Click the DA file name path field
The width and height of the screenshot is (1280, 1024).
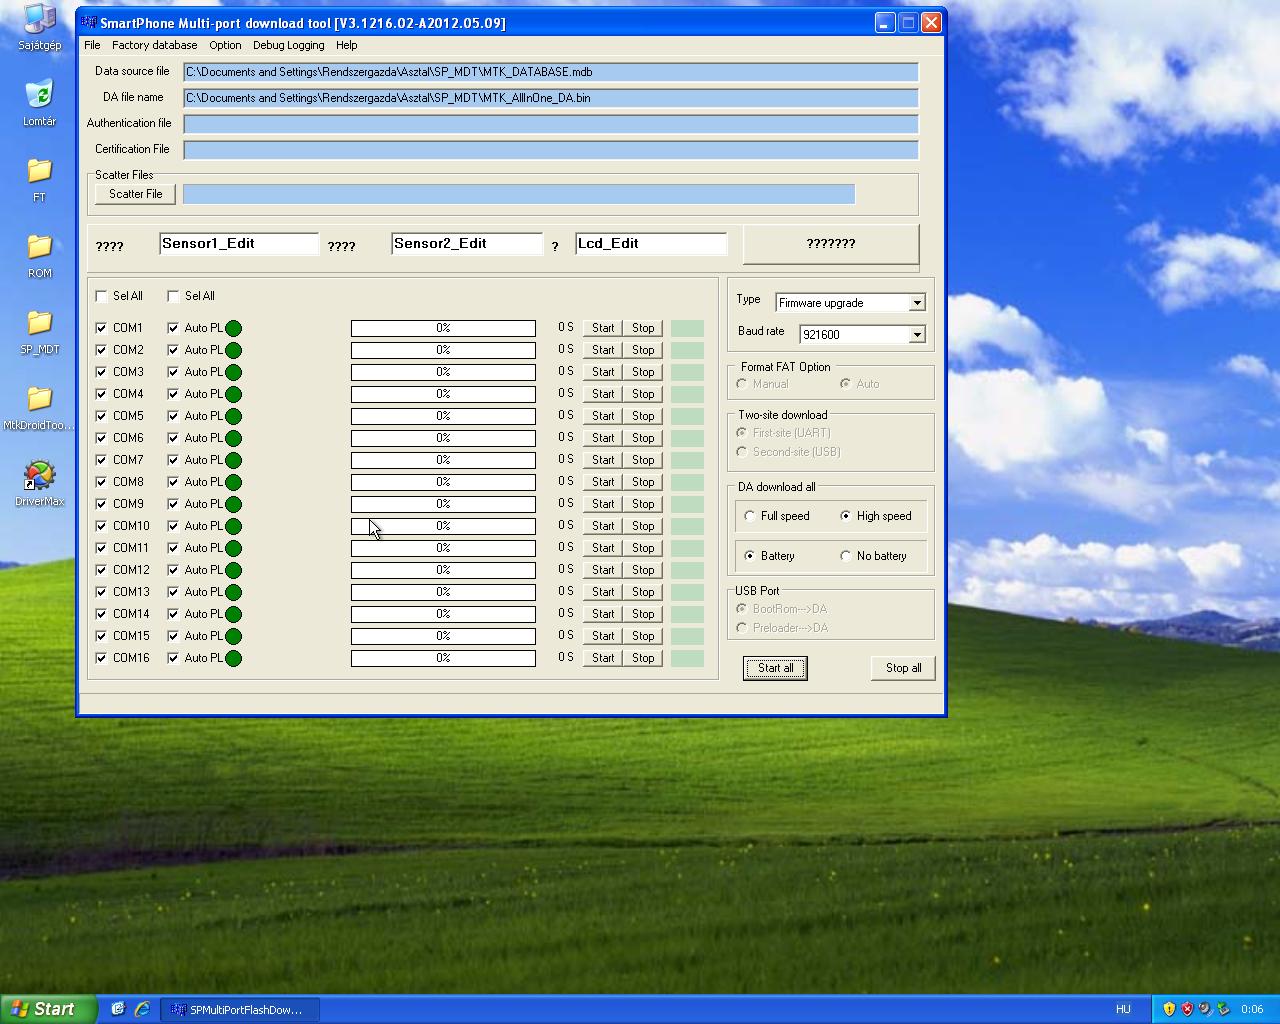pyautogui.click(x=551, y=98)
